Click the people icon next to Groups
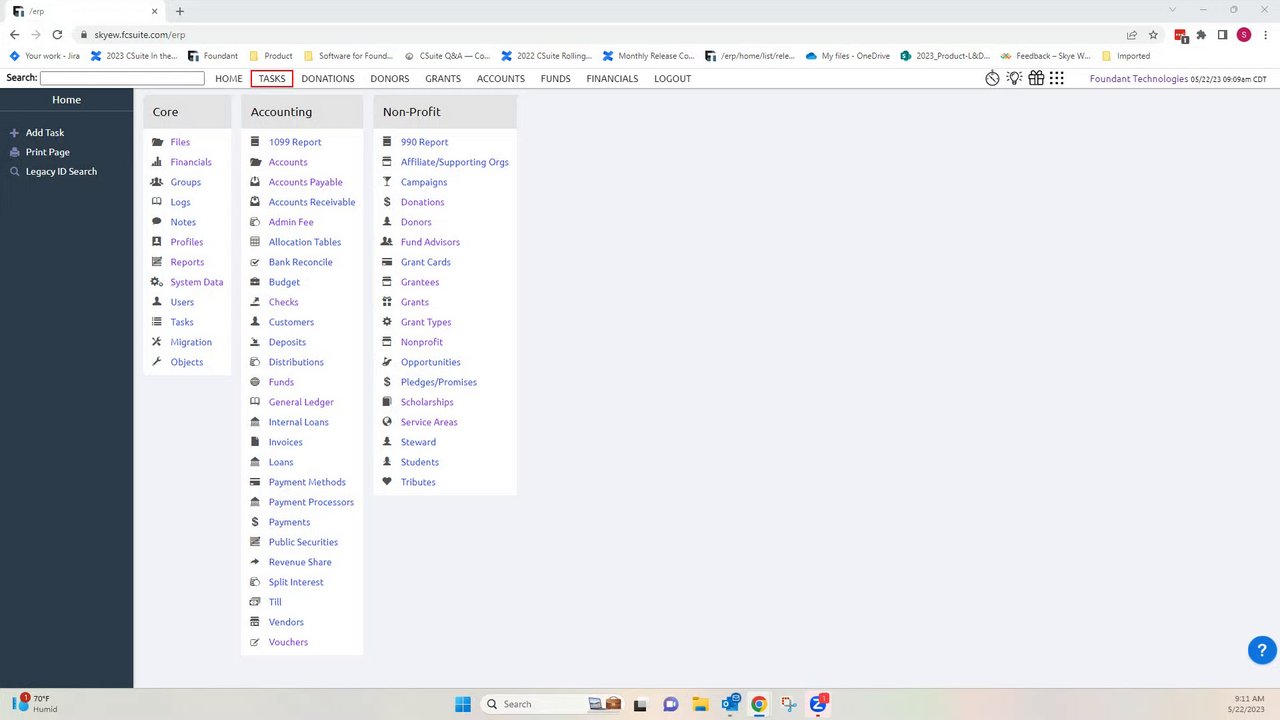The image size is (1280, 720). (157, 182)
